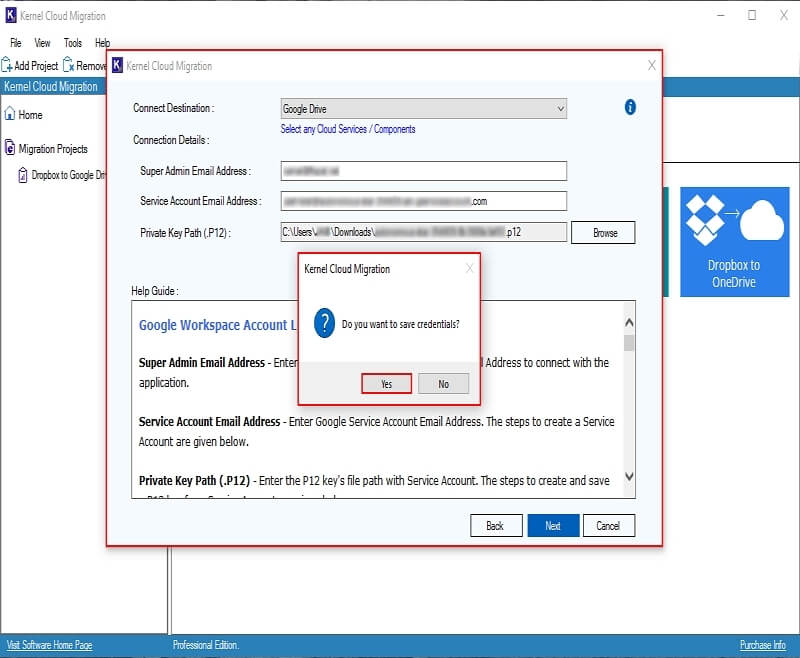Click the 'Help Guide :' label

(155, 291)
